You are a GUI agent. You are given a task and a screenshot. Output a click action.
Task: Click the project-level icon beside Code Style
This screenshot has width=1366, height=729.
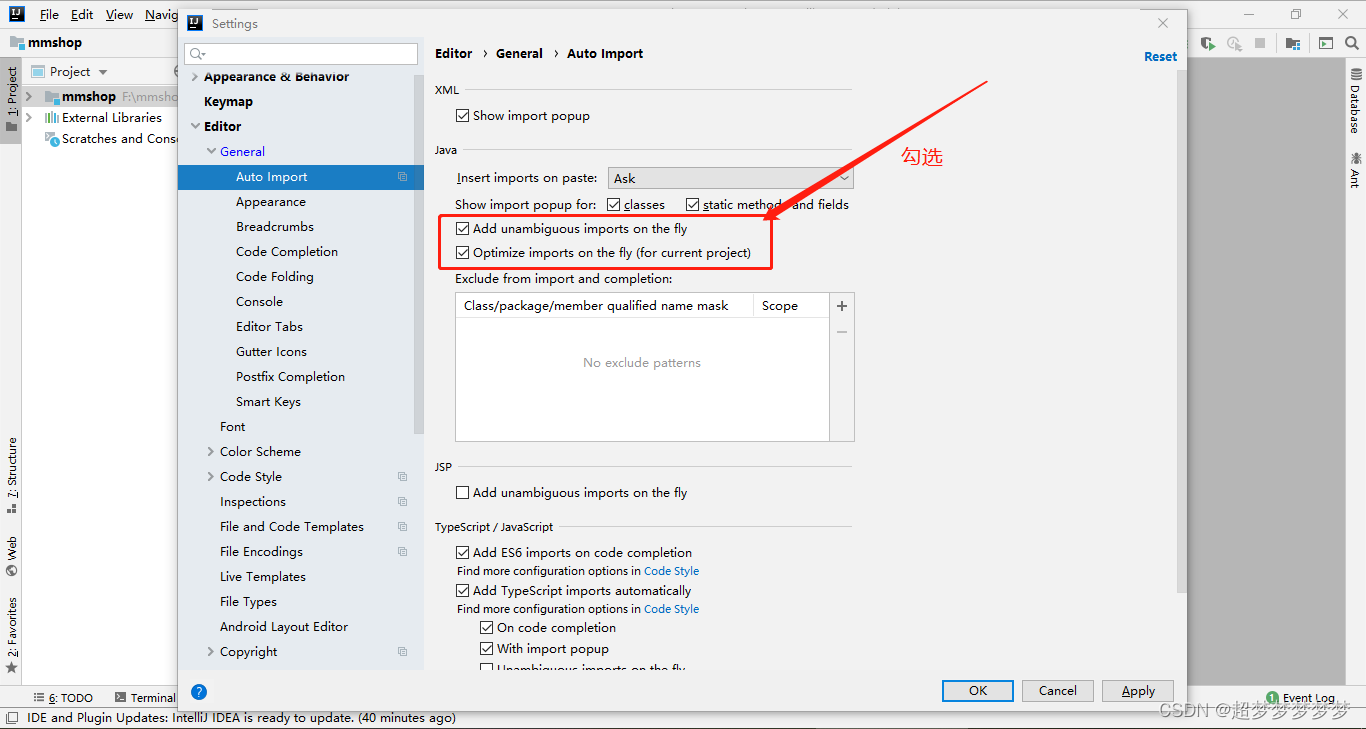402,477
